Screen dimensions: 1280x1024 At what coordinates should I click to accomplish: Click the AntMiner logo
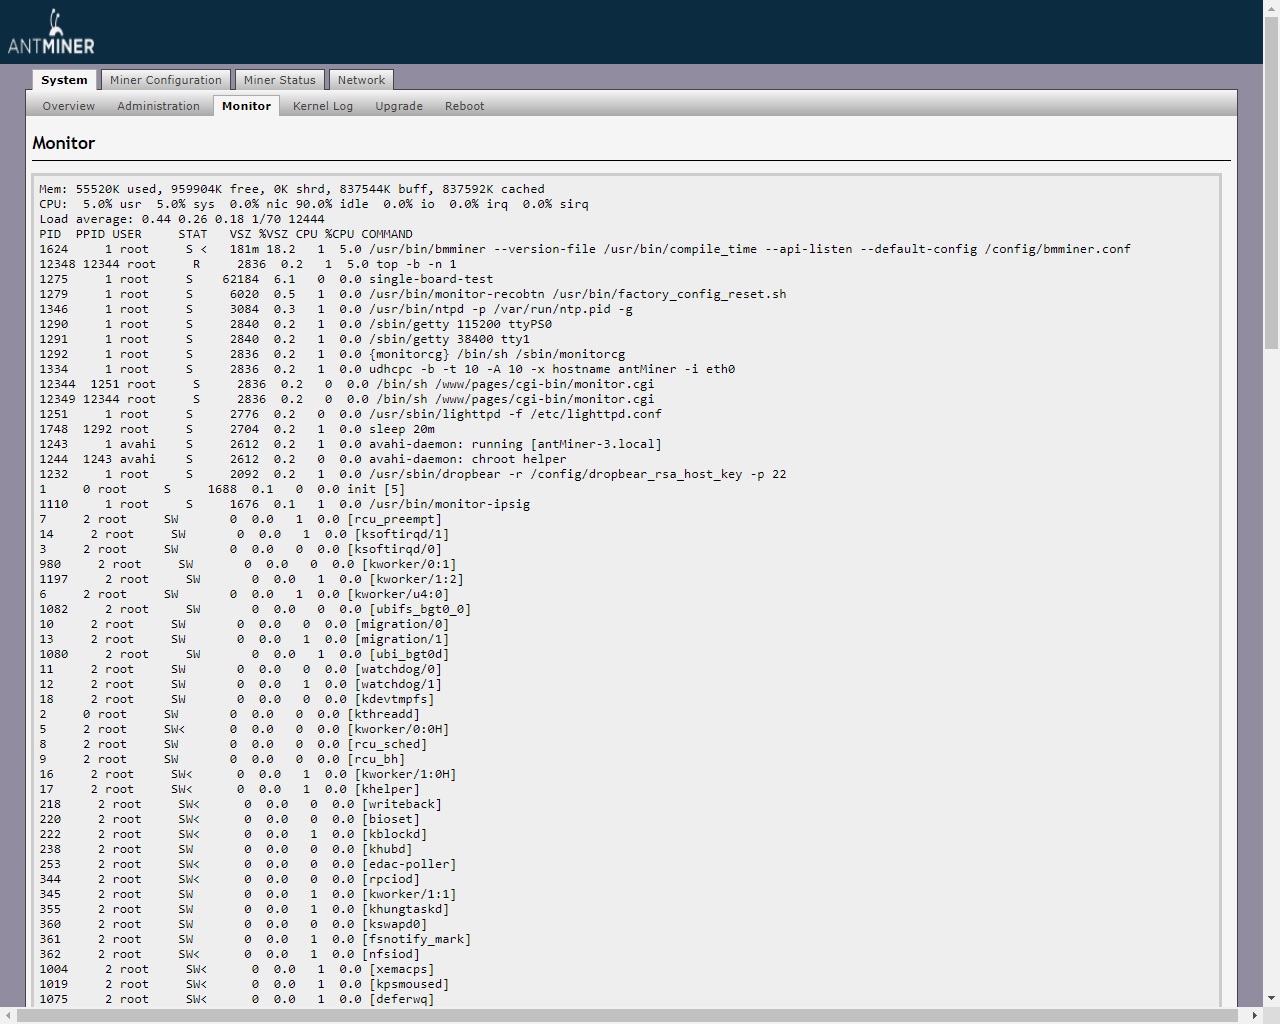click(x=51, y=32)
